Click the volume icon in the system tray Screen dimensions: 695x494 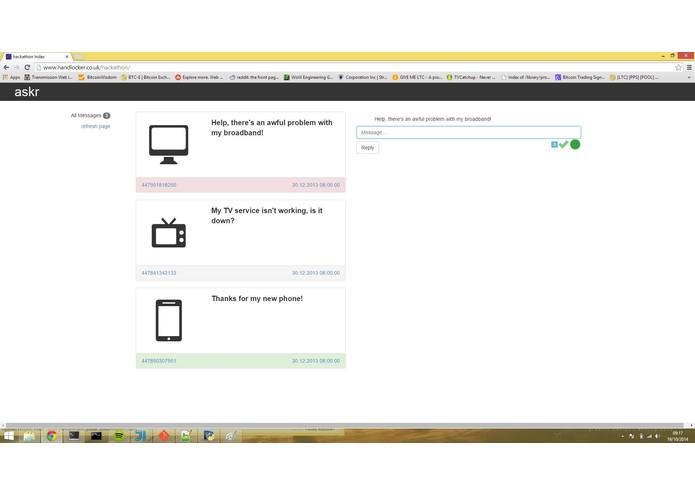click(657, 436)
